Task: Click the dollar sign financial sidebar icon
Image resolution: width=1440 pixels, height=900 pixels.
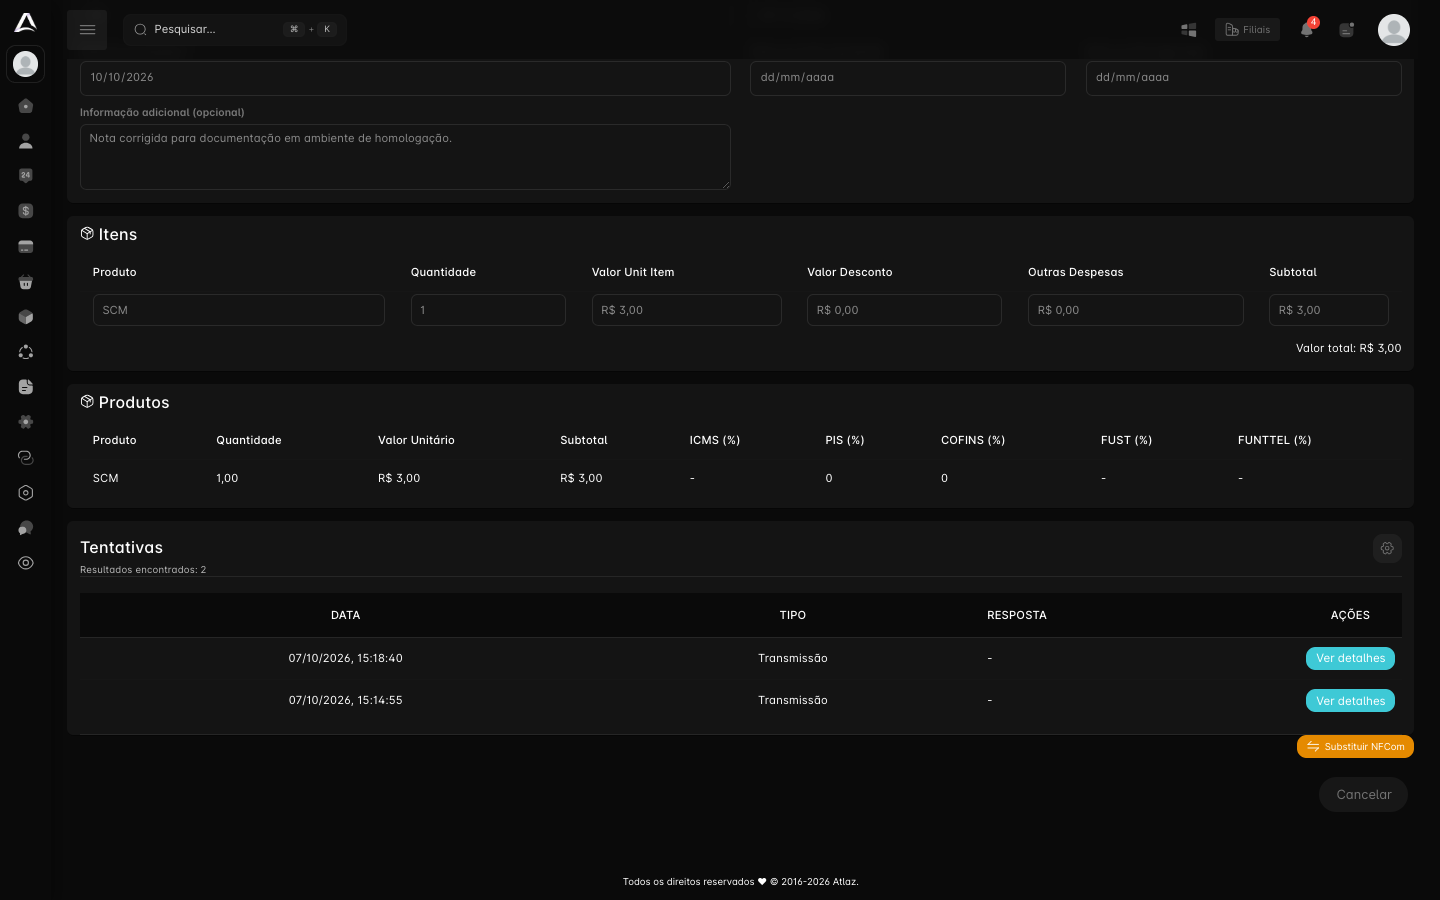Action: (26, 211)
